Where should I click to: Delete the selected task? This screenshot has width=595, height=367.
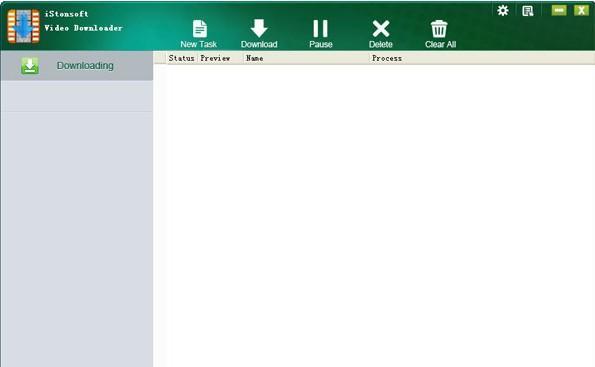click(381, 34)
